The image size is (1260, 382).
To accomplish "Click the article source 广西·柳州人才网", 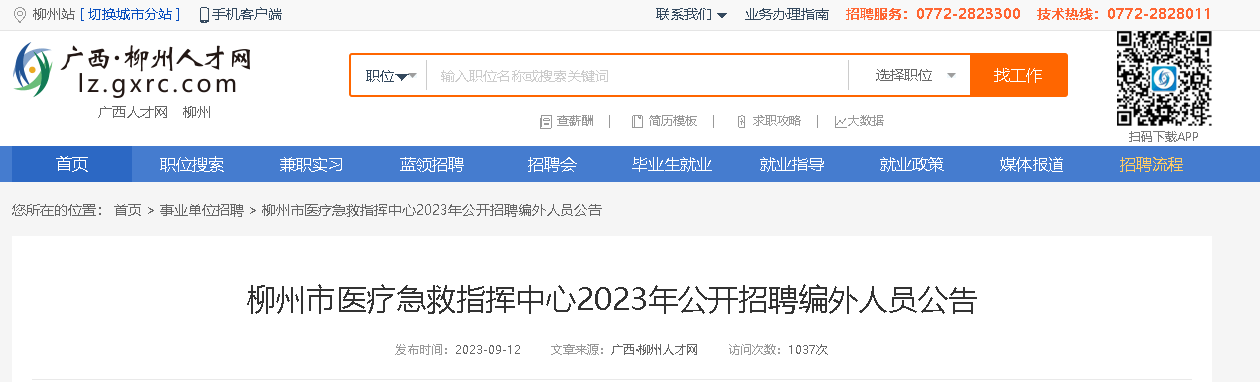I will [654, 350].
